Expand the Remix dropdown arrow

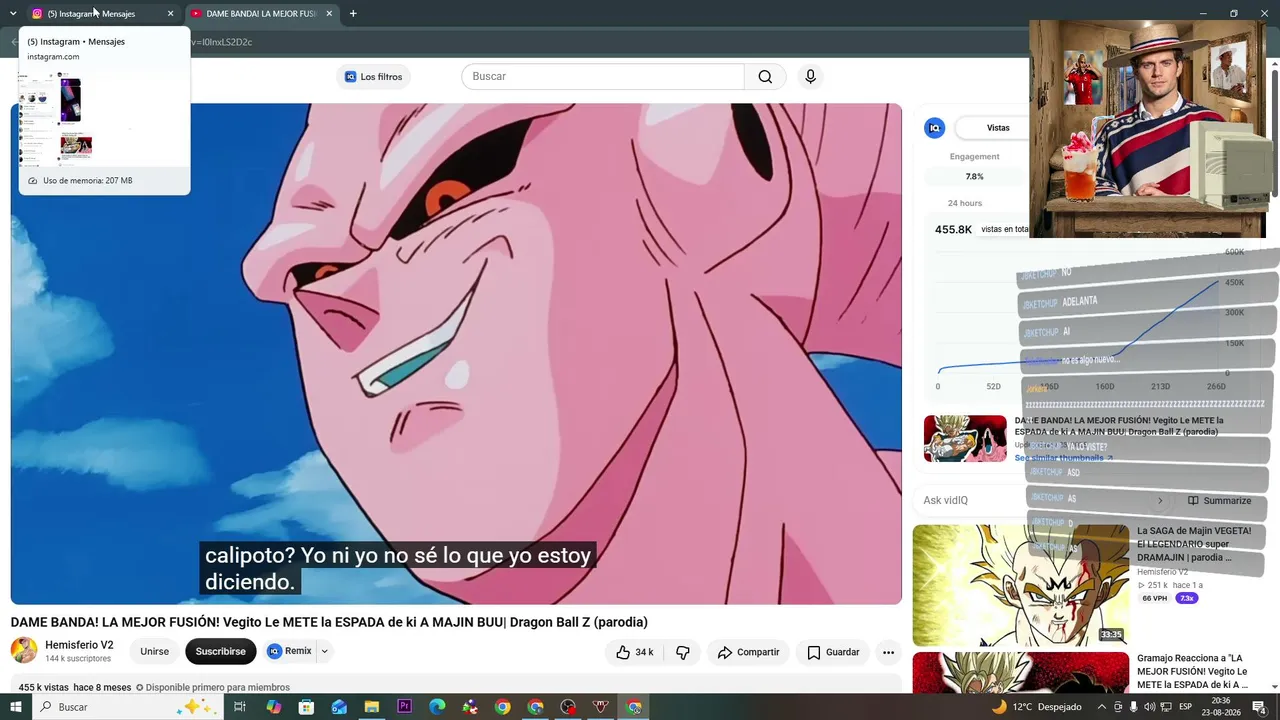324,651
